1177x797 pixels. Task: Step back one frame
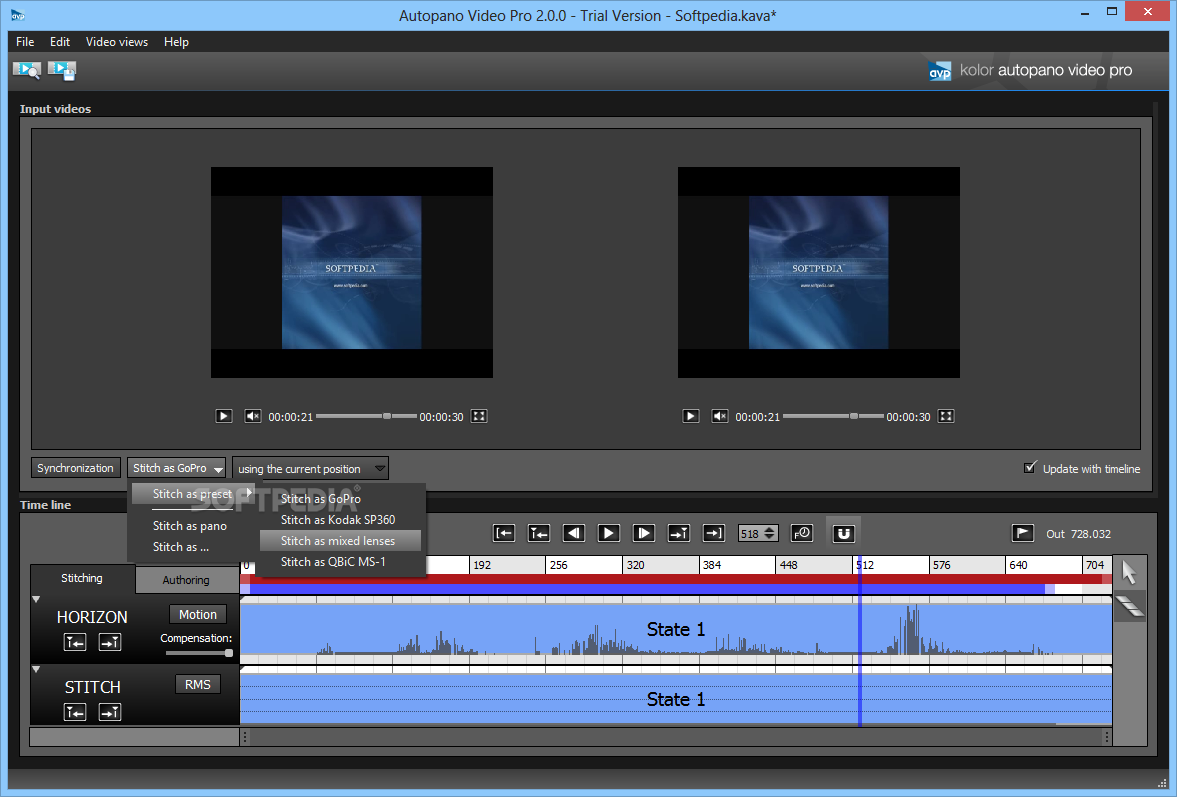coord(573,534)
